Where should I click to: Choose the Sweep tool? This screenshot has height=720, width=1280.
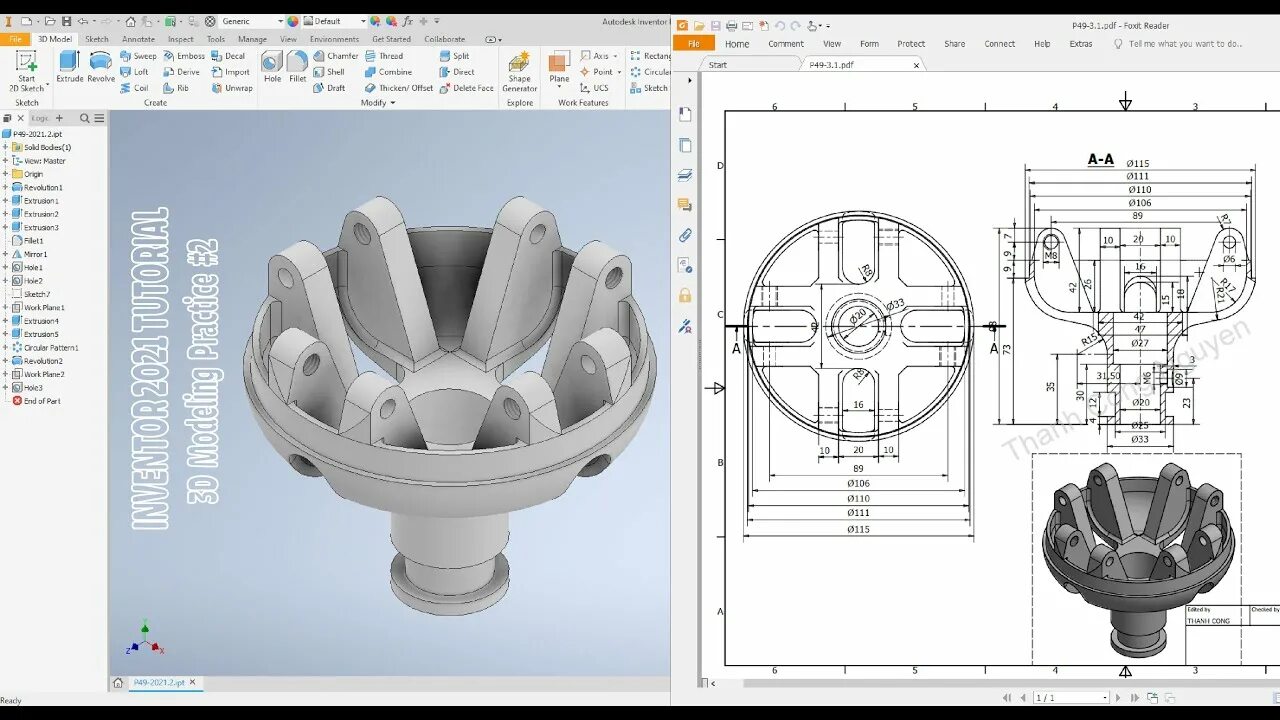138,56
